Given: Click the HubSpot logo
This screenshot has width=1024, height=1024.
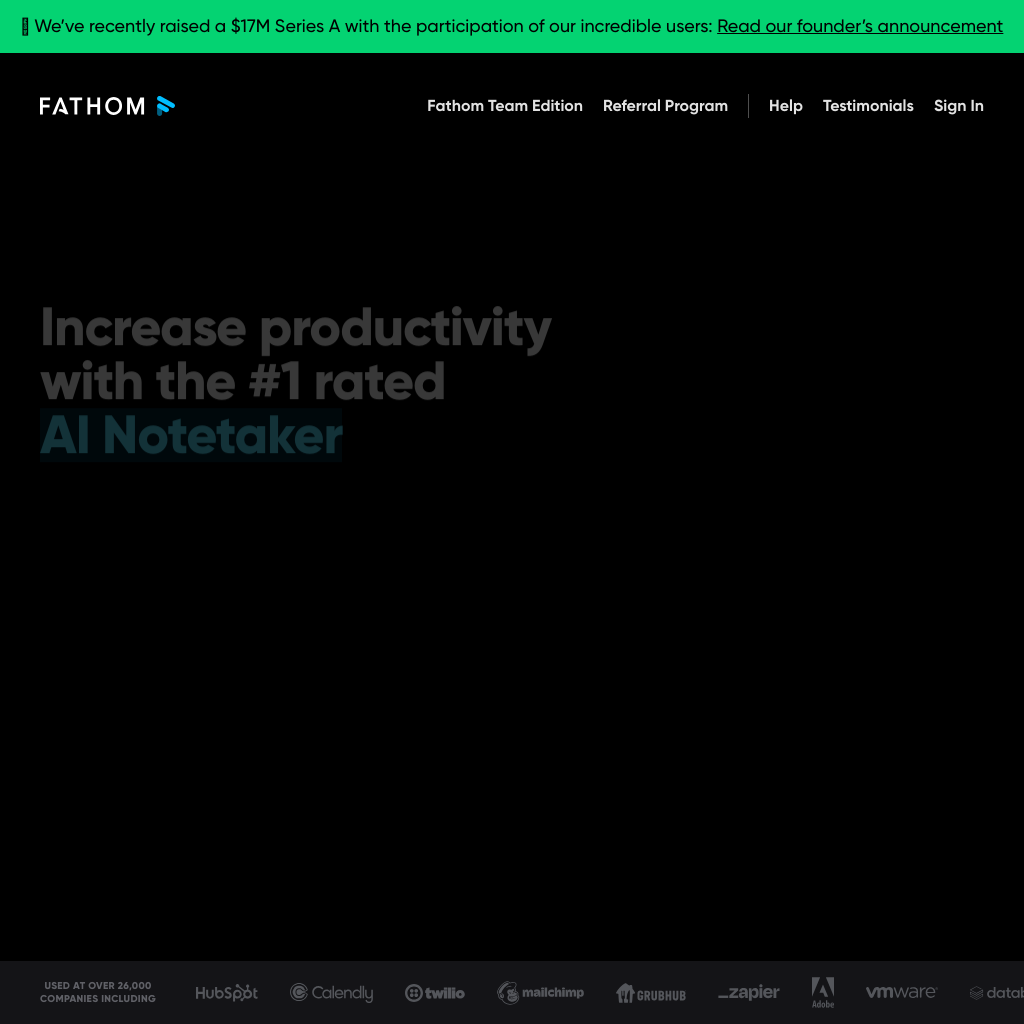Looking at the screenshot, I should (227, 993).
